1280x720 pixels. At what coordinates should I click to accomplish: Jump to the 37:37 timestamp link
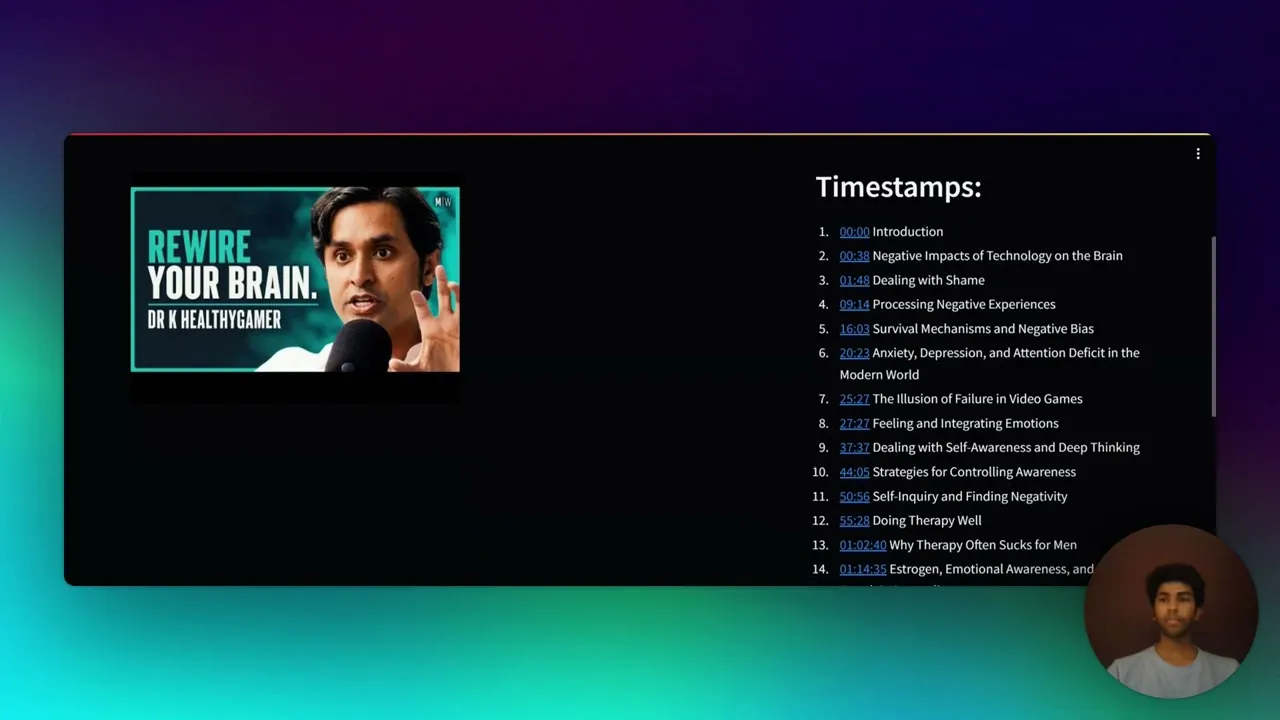[x=854, y=448]
